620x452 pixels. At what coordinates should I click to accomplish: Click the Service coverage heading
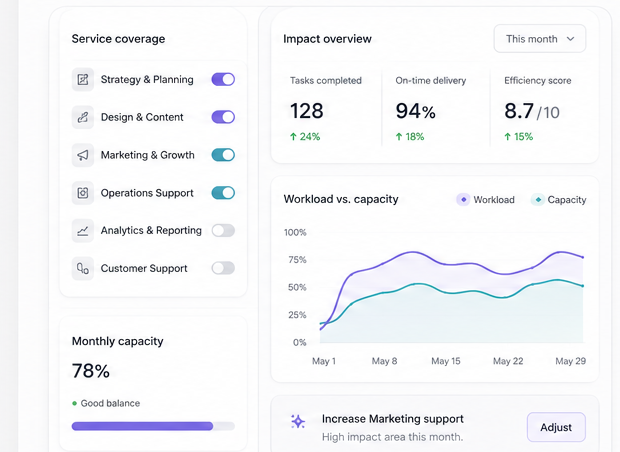(x=118, y=39)
